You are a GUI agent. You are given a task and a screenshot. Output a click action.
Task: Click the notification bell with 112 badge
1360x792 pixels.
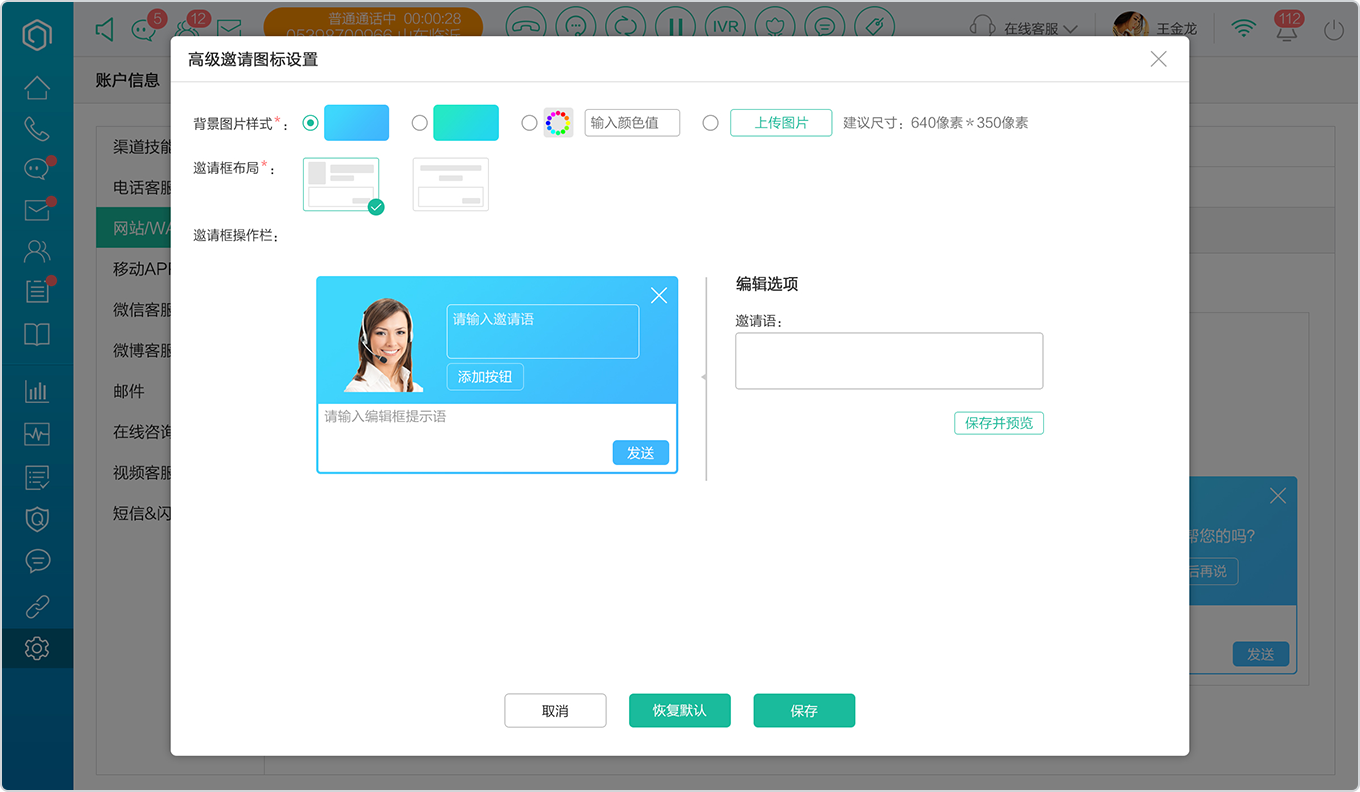click(x=1287, y=30)
